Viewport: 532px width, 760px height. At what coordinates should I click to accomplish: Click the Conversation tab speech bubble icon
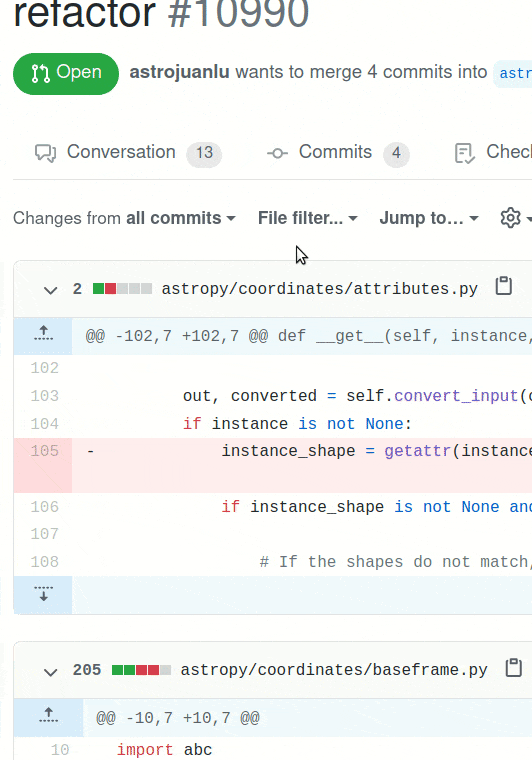tap(46, 153)
